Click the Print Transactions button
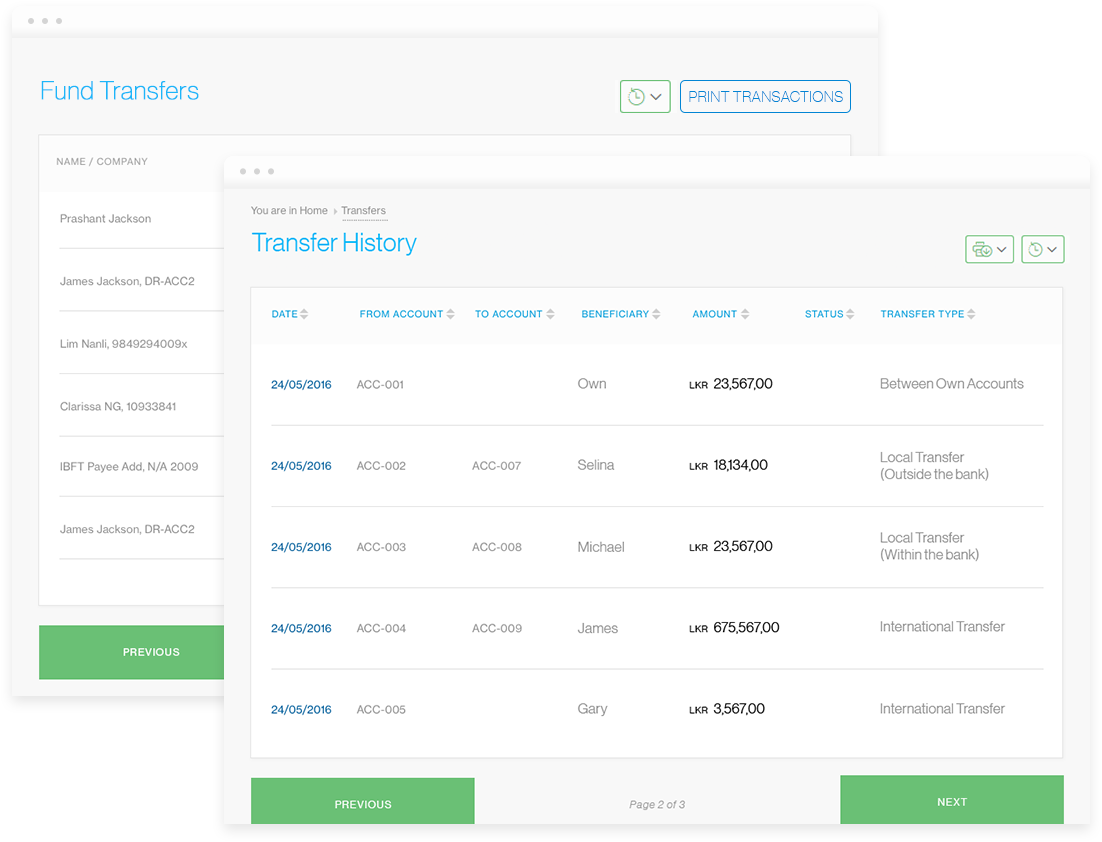Screen dimensions: 1102x842 point(765,96)
